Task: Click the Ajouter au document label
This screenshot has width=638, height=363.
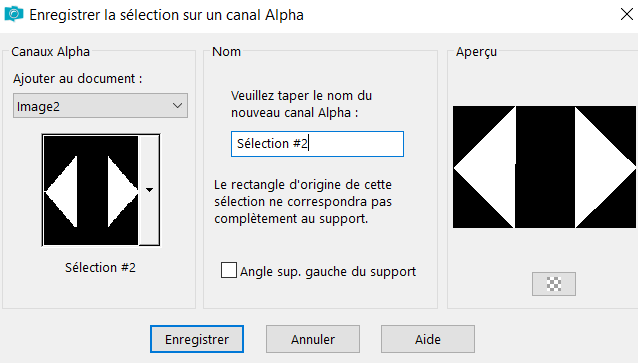Action: click(x=77, y=79)
